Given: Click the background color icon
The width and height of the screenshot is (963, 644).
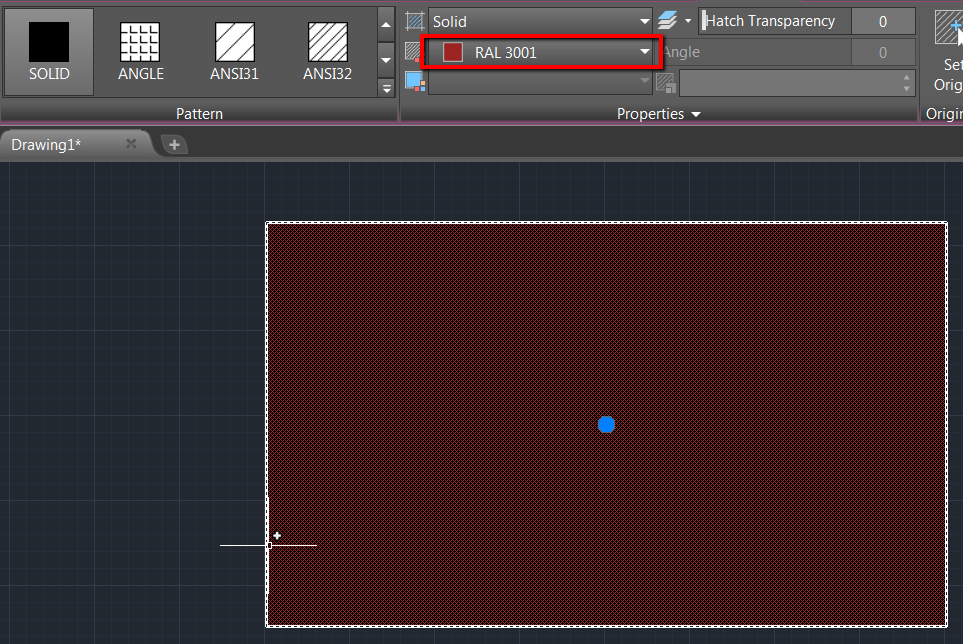Looking at the screenshot, I should [415, 82].
